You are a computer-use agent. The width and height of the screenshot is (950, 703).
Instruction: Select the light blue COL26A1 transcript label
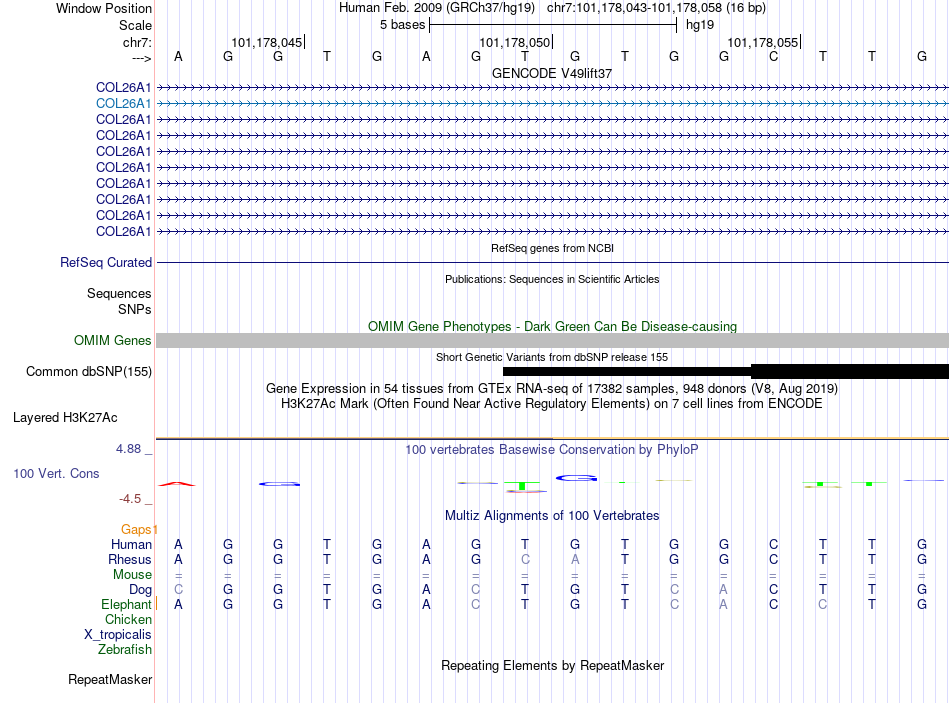pos(123,104)
